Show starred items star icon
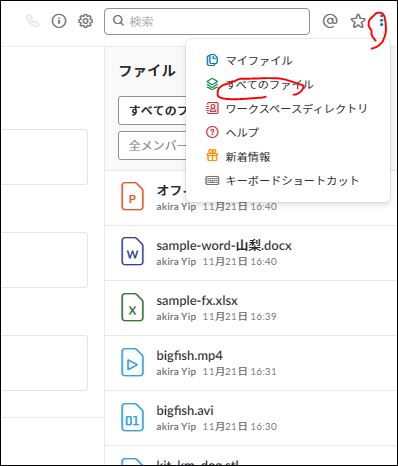 tap(358, 21)
